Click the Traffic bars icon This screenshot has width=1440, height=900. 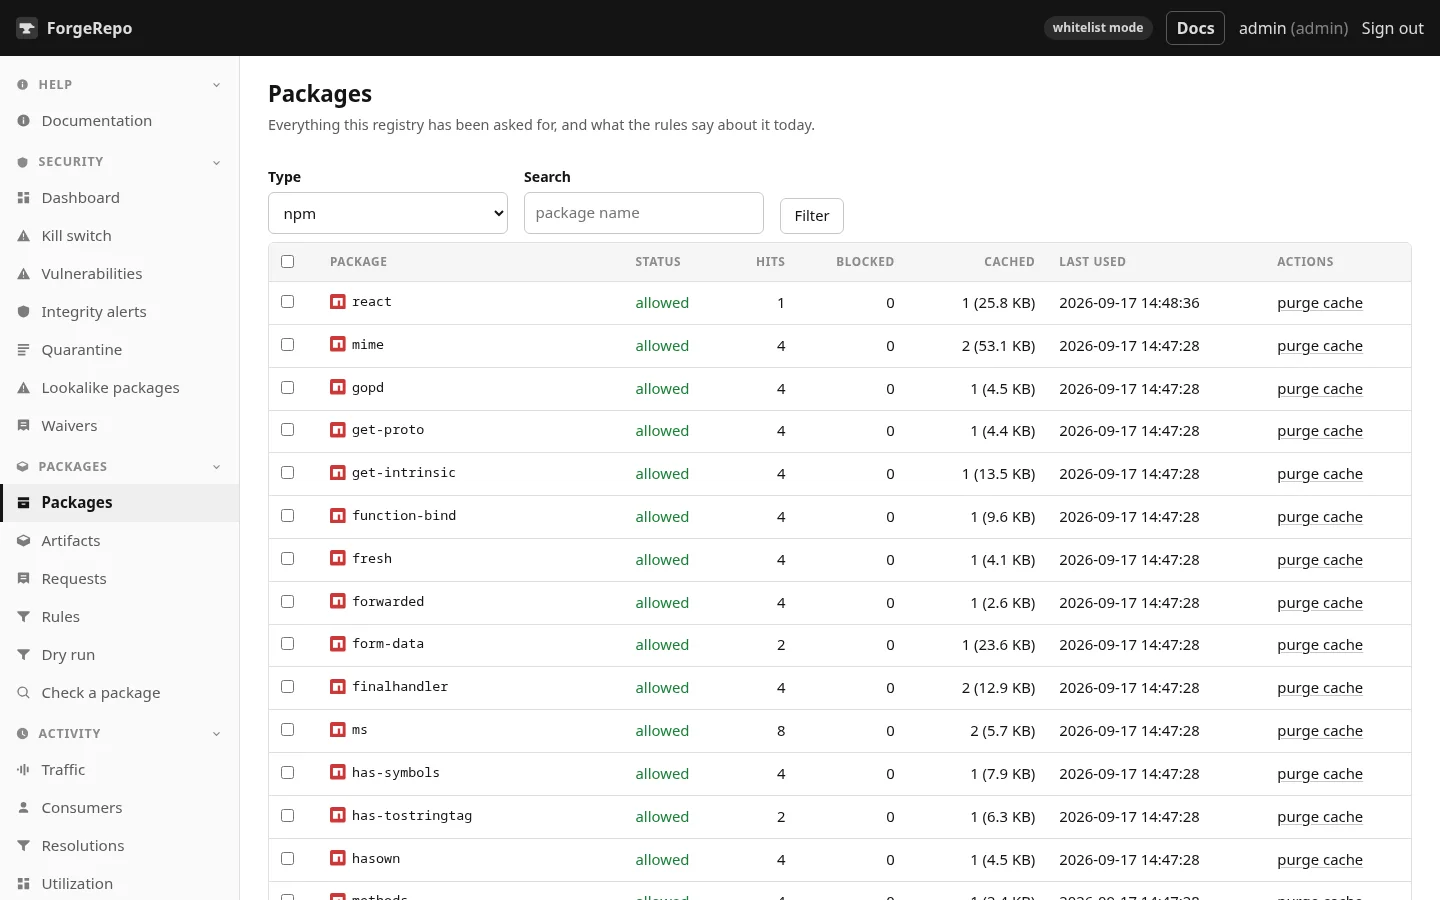pos(23,770)
